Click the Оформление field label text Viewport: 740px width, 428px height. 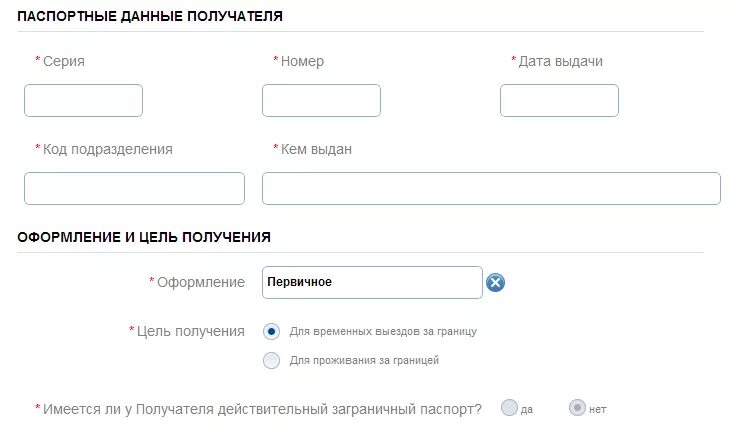(x=201, y=282)
